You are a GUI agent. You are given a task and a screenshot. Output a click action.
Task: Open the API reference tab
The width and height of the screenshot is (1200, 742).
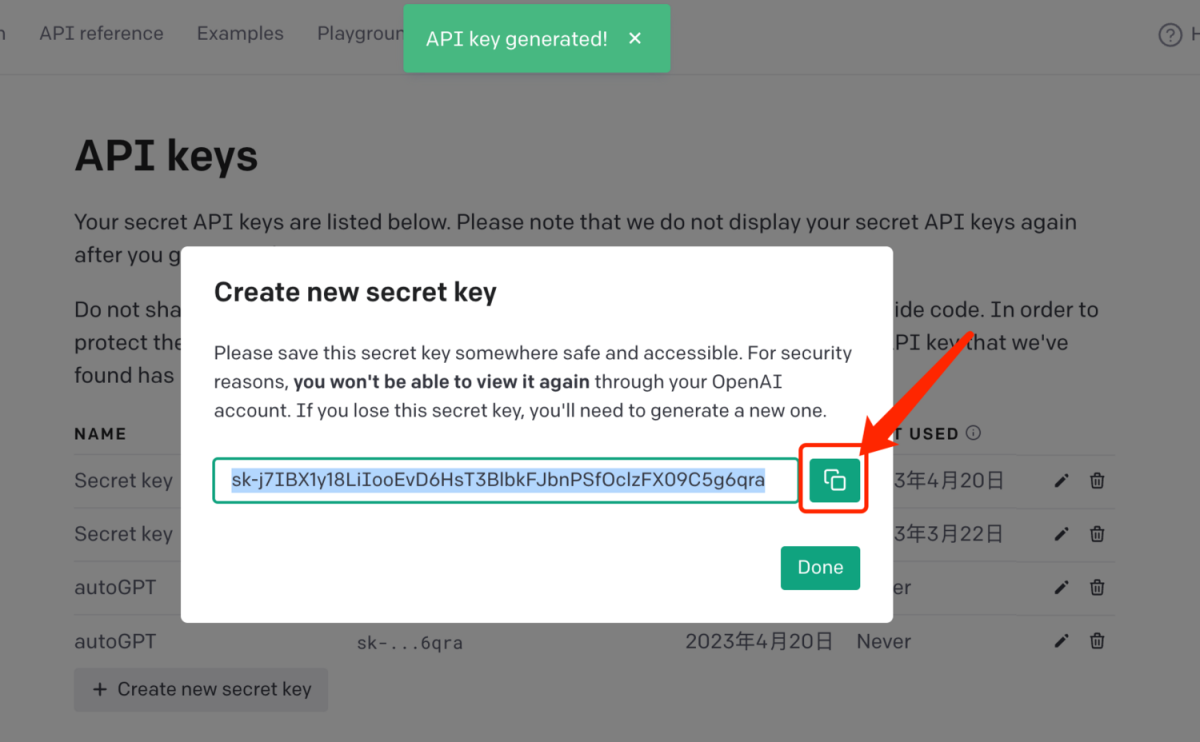click(x=101, y=33)
